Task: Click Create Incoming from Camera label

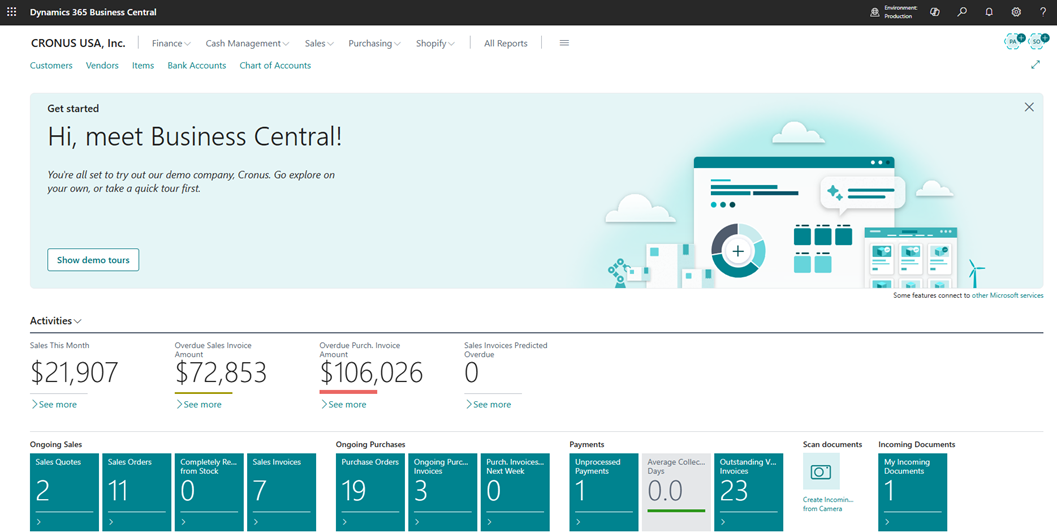Action: click(x=828, y=504)
